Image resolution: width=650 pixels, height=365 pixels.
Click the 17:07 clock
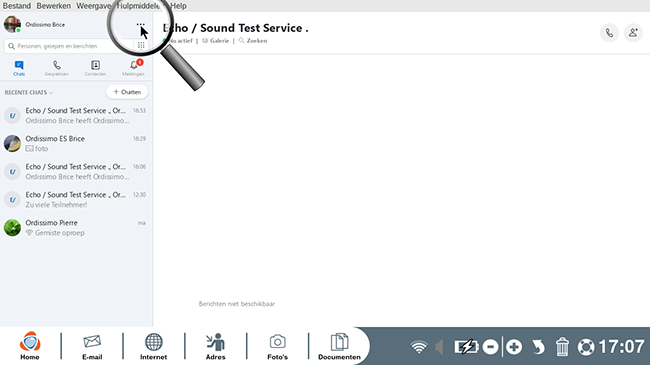621,346
